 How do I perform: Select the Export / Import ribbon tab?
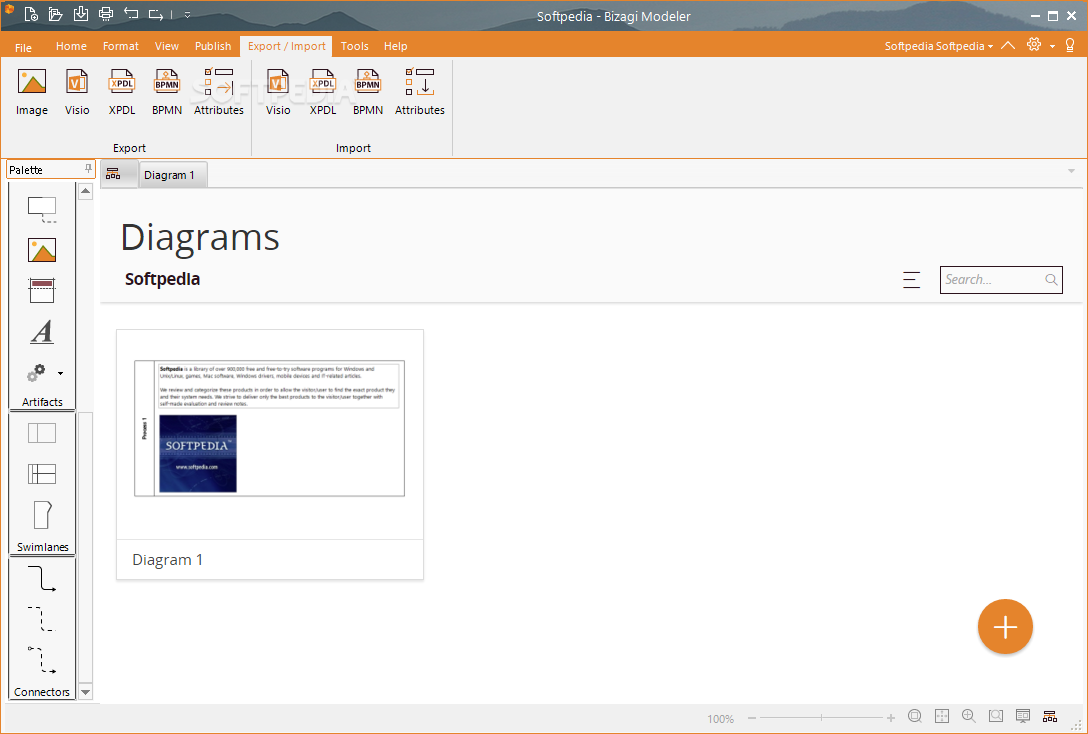pyautogui.click(x=287, y=46)
